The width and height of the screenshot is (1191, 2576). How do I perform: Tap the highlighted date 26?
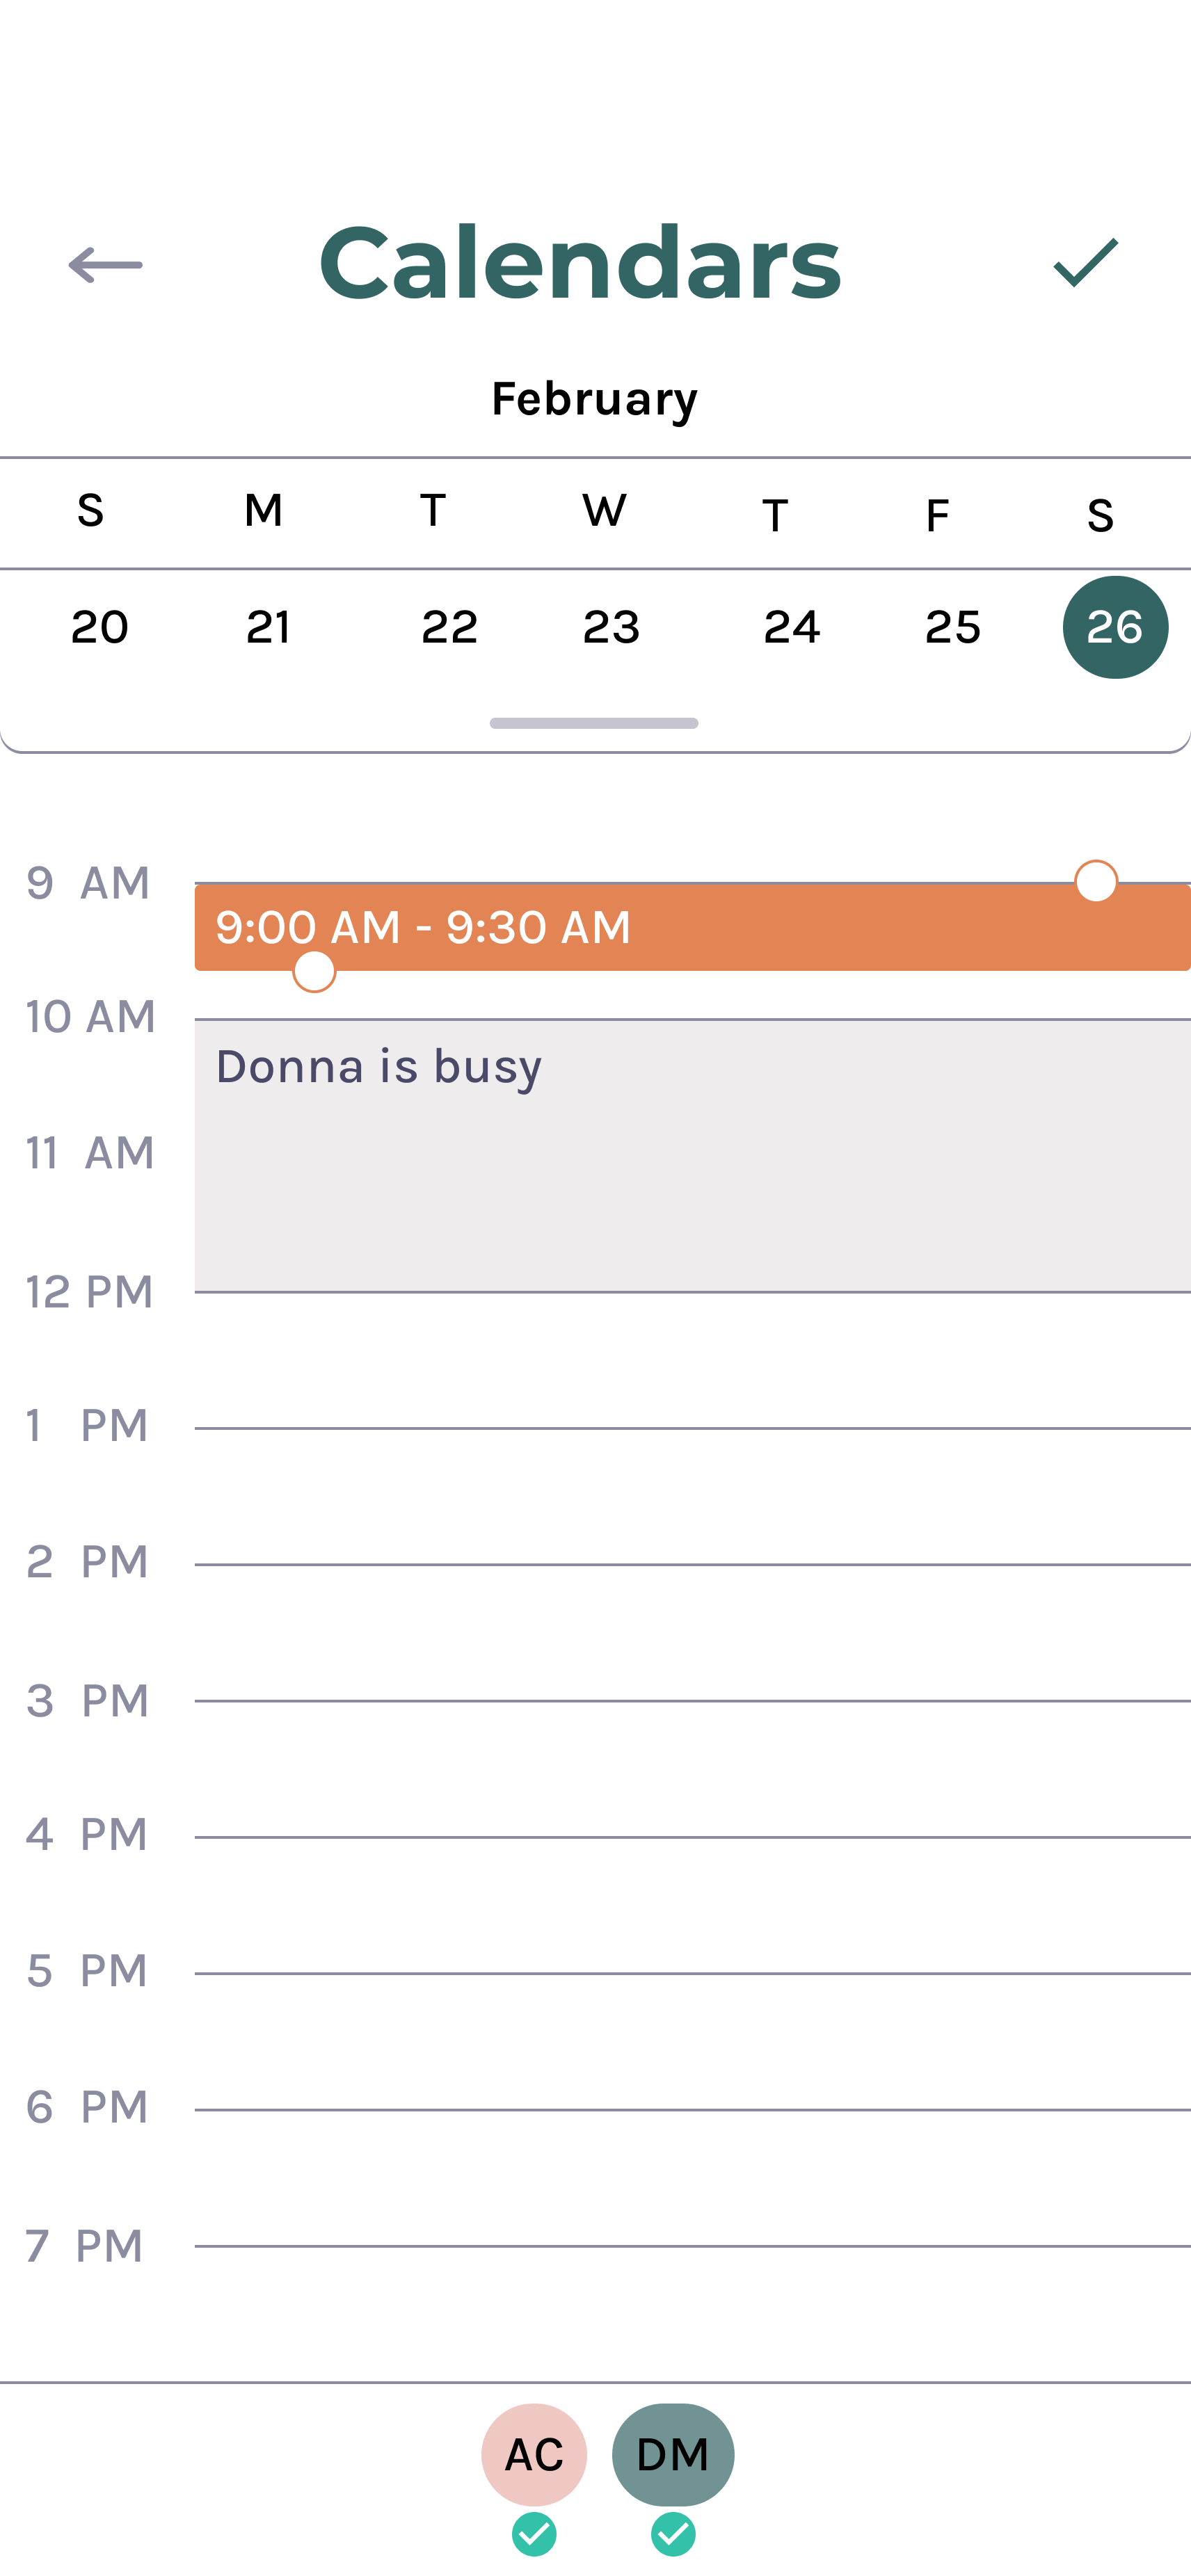point(1114,628)
